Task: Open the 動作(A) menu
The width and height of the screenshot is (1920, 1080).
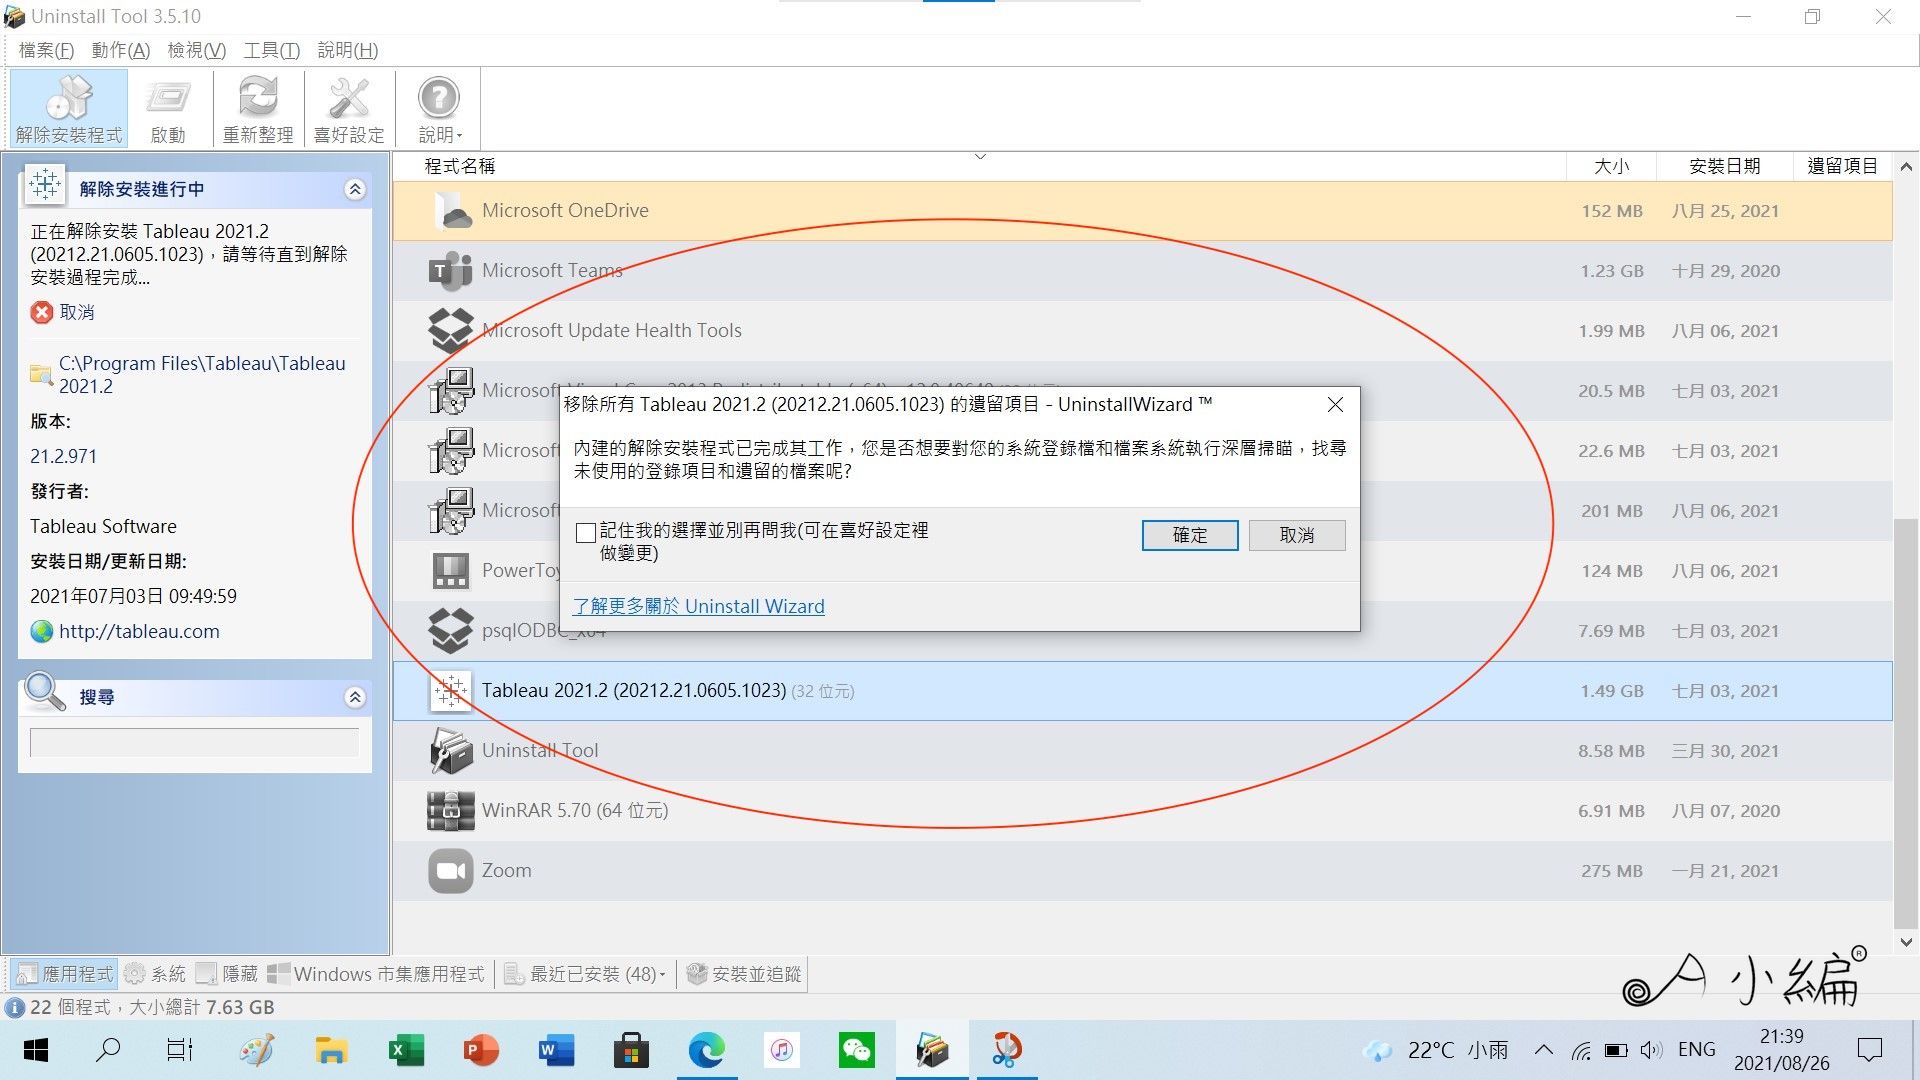Action: pyautogui.click(x=120, y=50)
